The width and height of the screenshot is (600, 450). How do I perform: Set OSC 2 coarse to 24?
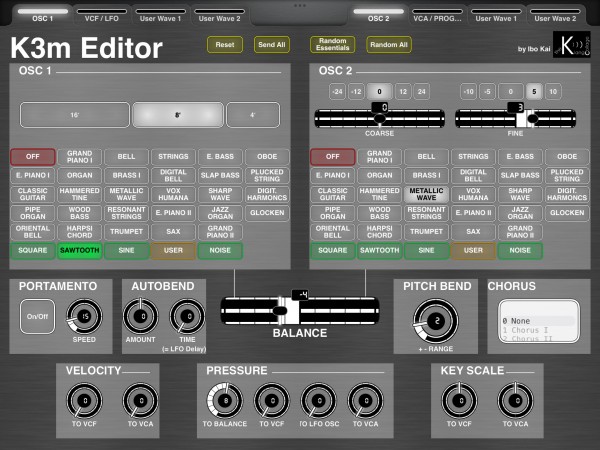tap(422, 92)
